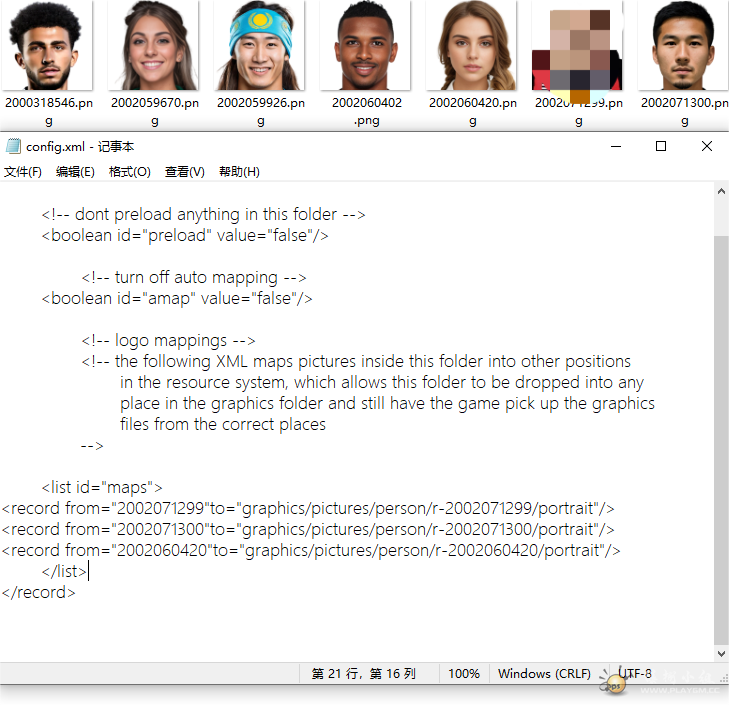Open the 查看(V) menu

tap(184, 172)
